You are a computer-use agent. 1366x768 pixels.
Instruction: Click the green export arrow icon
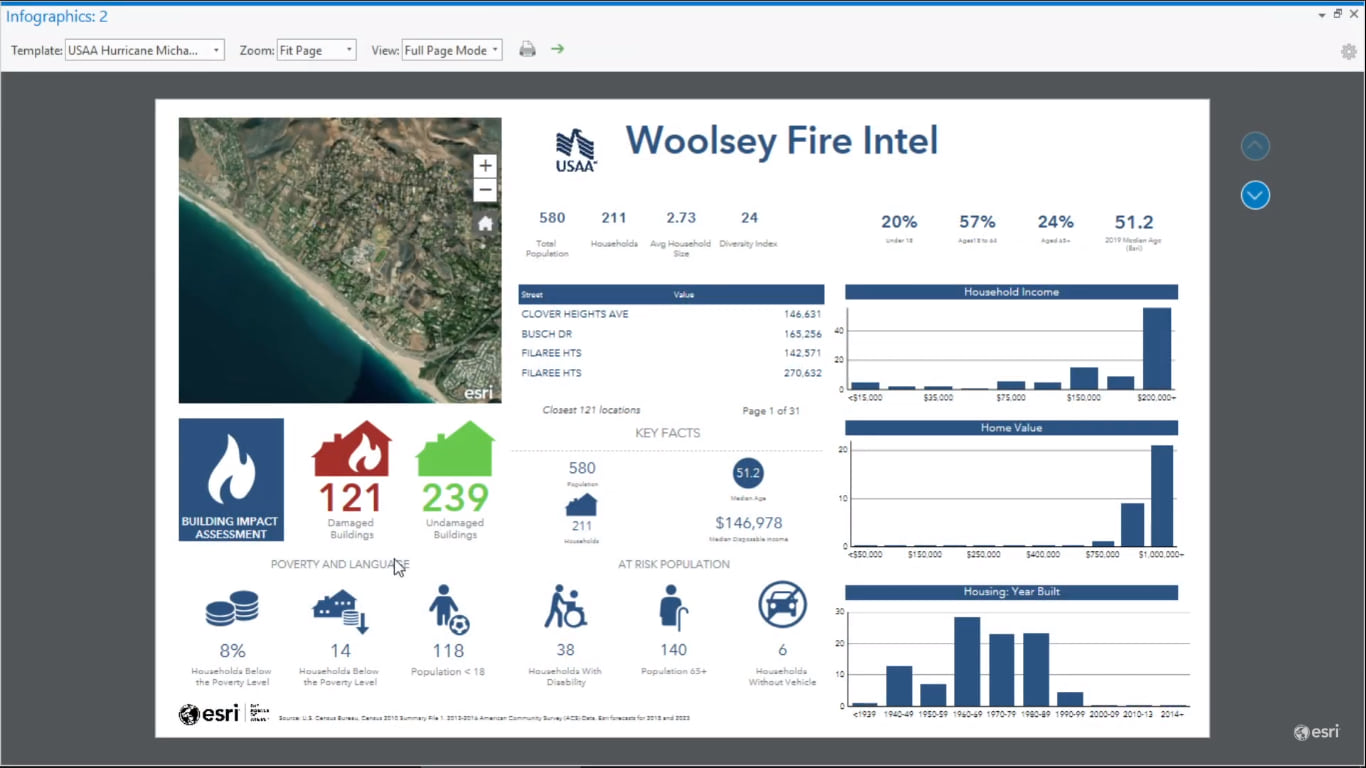pos(556,49)
